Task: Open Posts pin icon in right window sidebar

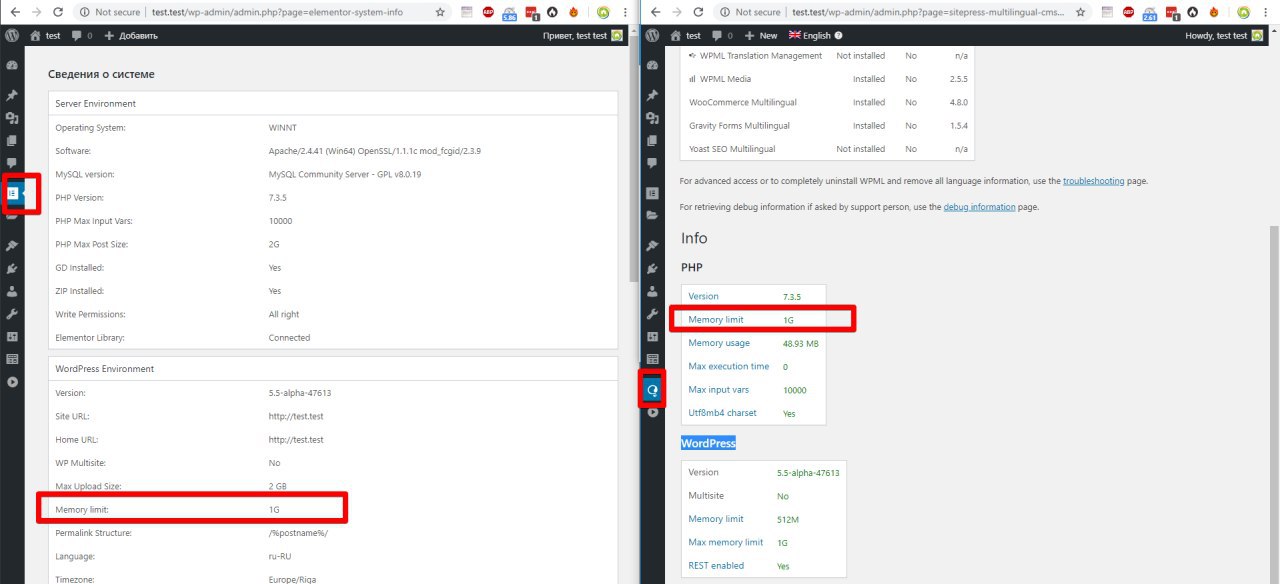Action: 653,96
